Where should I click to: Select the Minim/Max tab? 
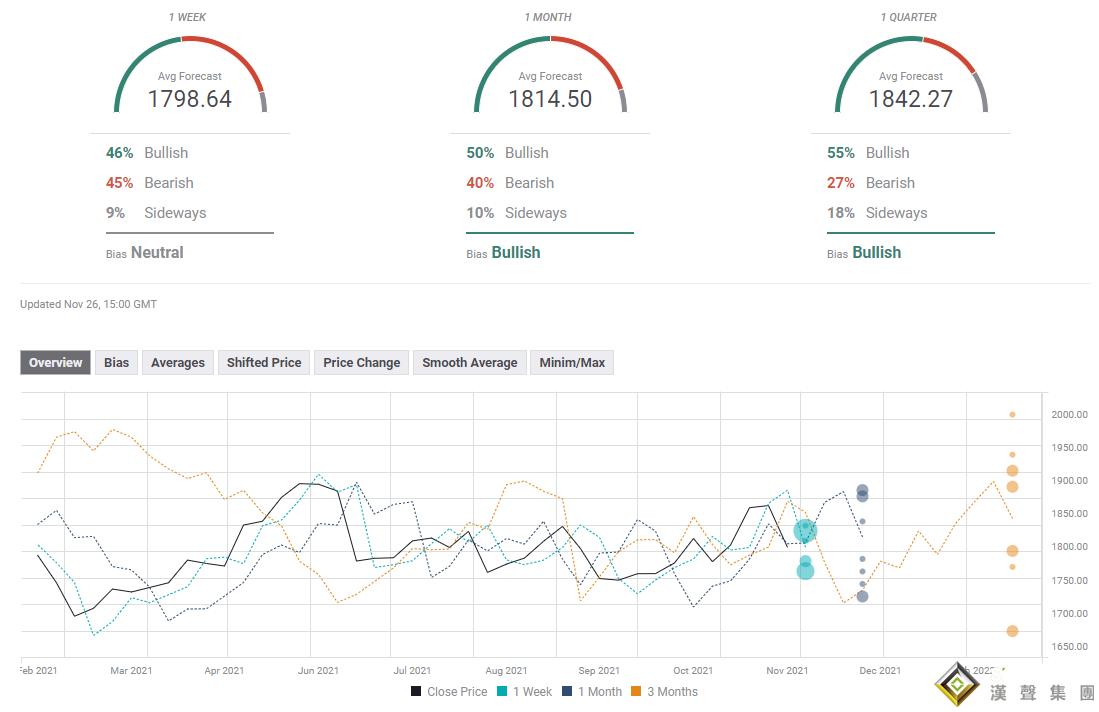[x=572, y=363]
